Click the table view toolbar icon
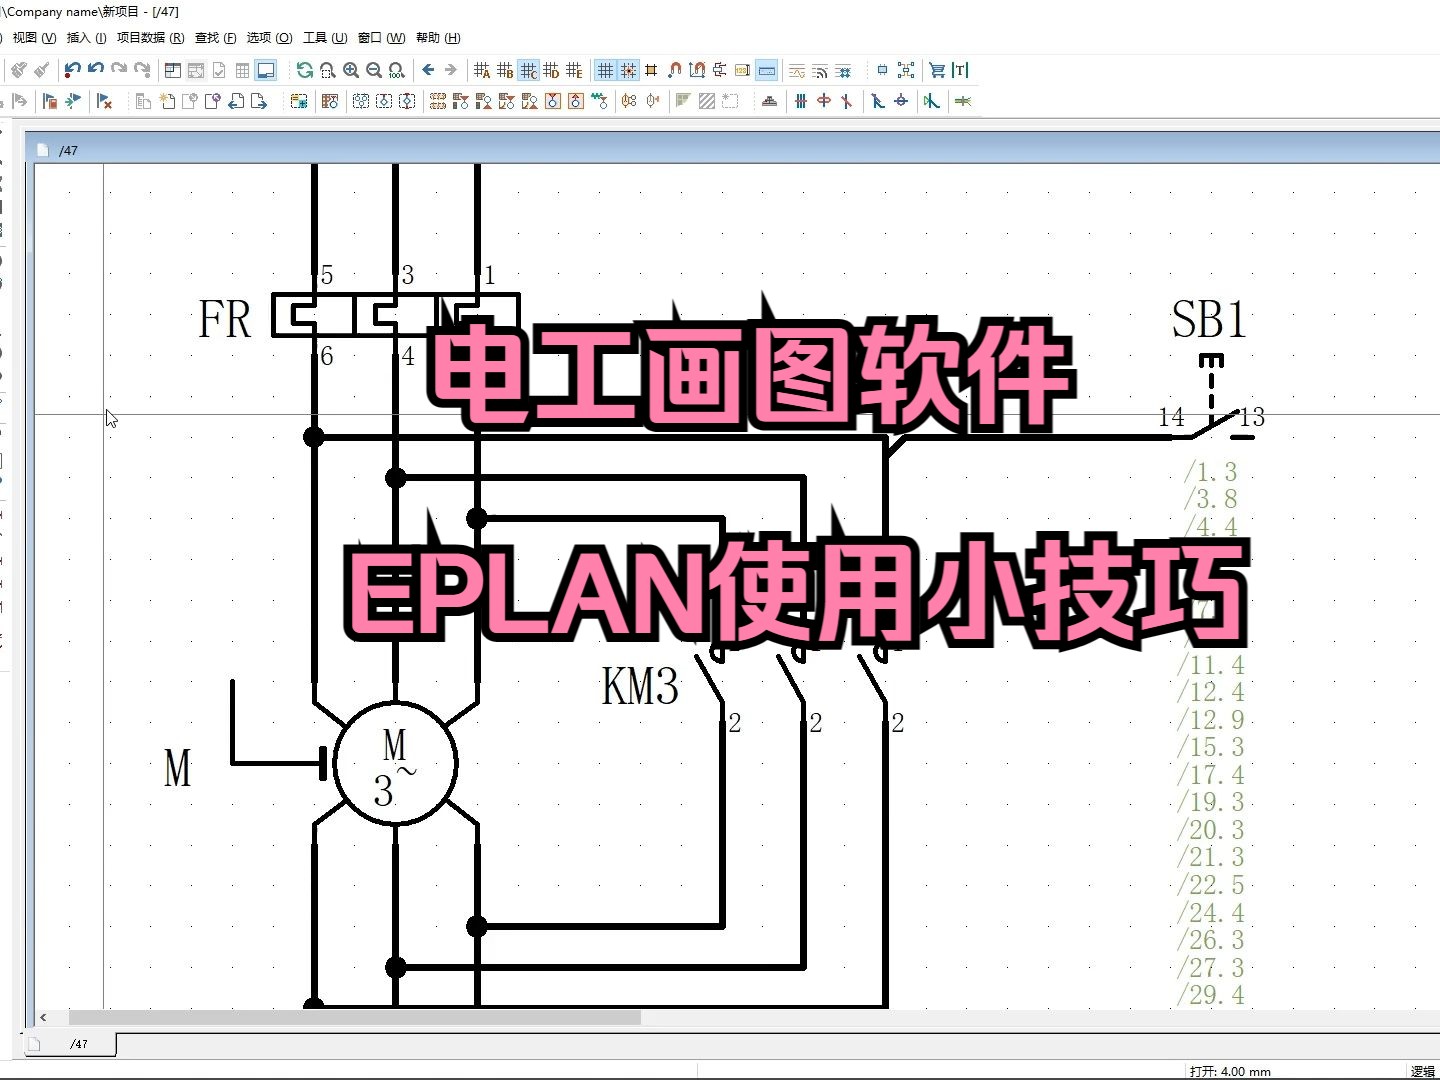Image resolution: width=1440 pixels, height=1080 pixels. point(242,70)
